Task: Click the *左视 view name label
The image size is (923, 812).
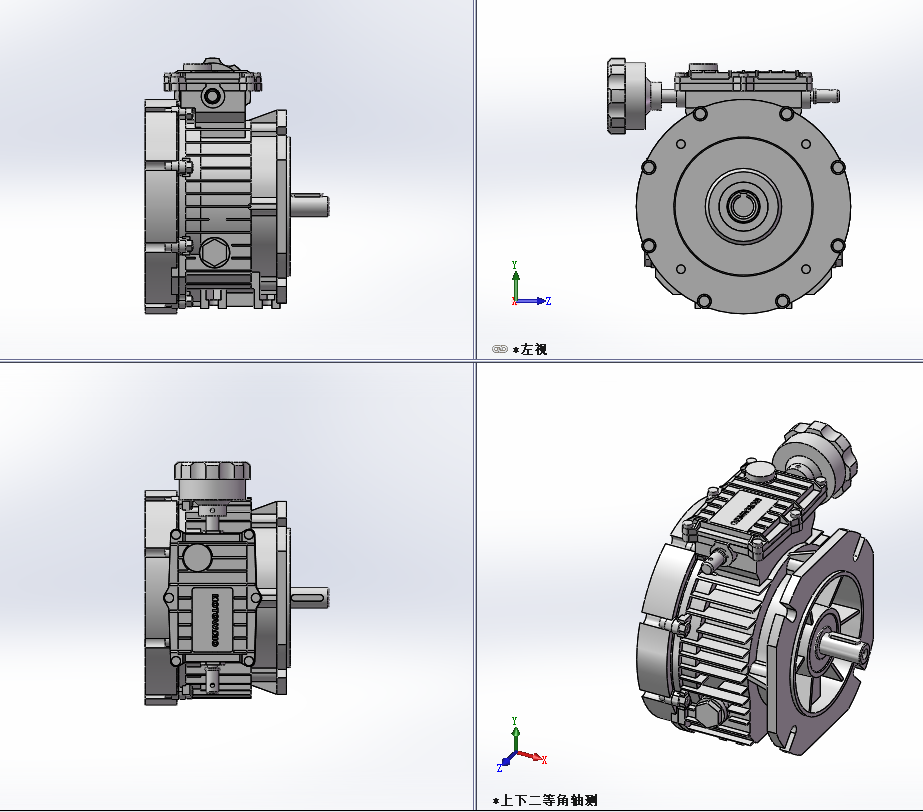Action: click(x=530, y=349)
